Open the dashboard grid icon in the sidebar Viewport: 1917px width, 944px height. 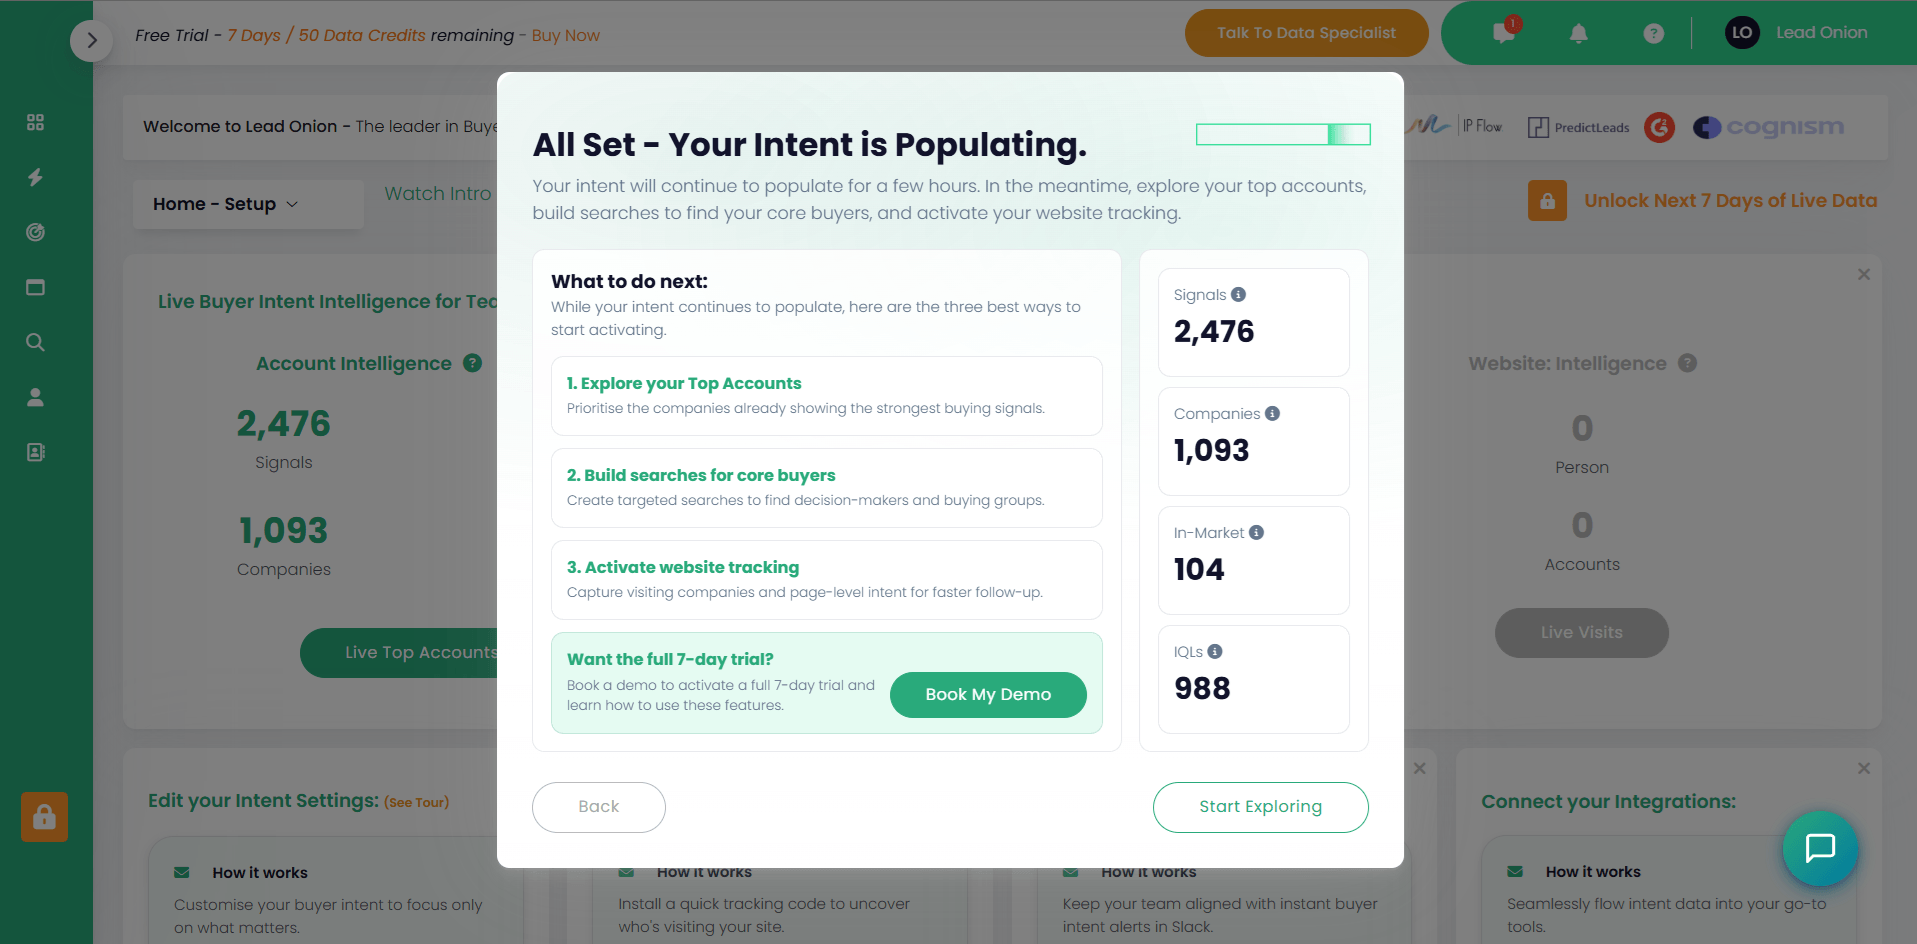click(35, 122)
